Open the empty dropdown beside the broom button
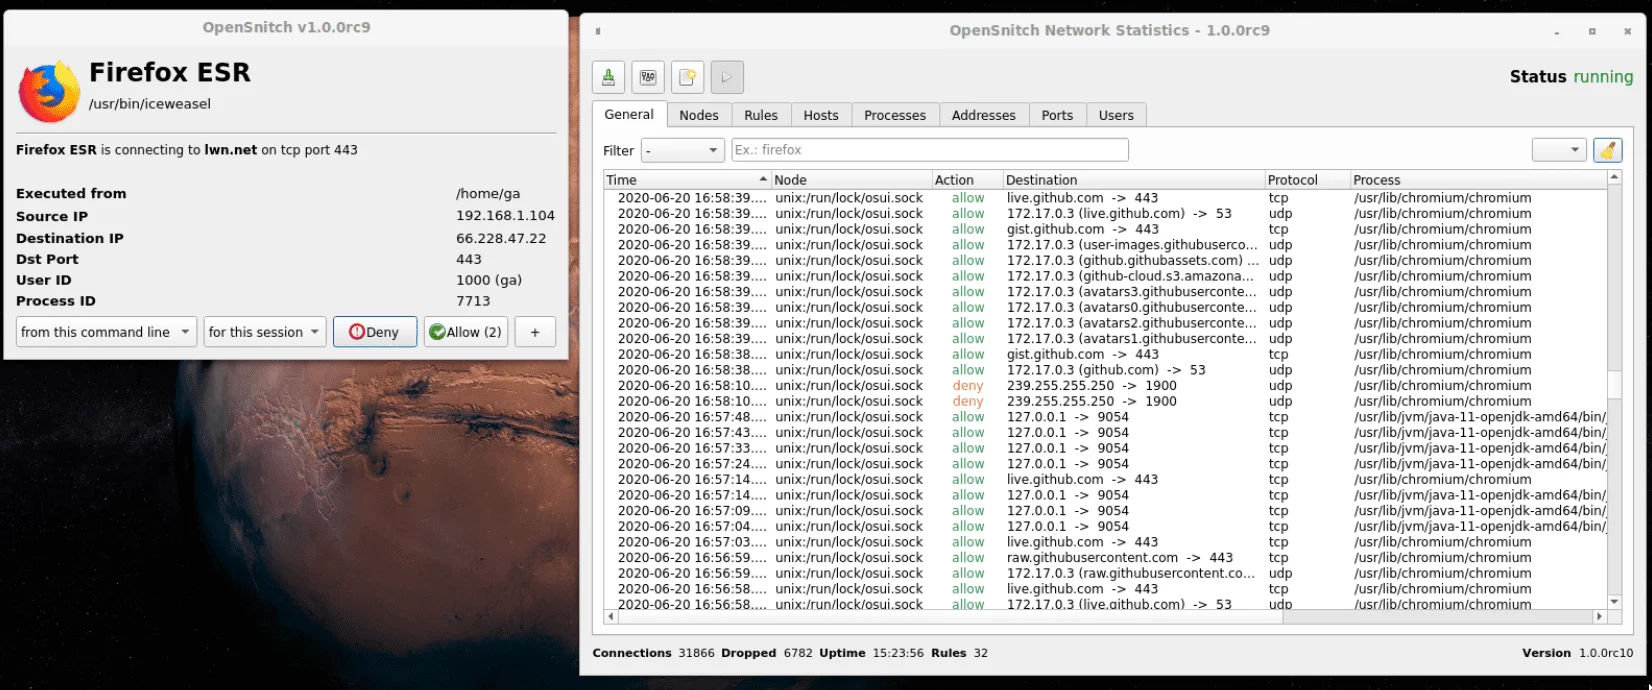Image resolution: width=1652 pixels, height=690 pixels. (x=1559, y=150)
